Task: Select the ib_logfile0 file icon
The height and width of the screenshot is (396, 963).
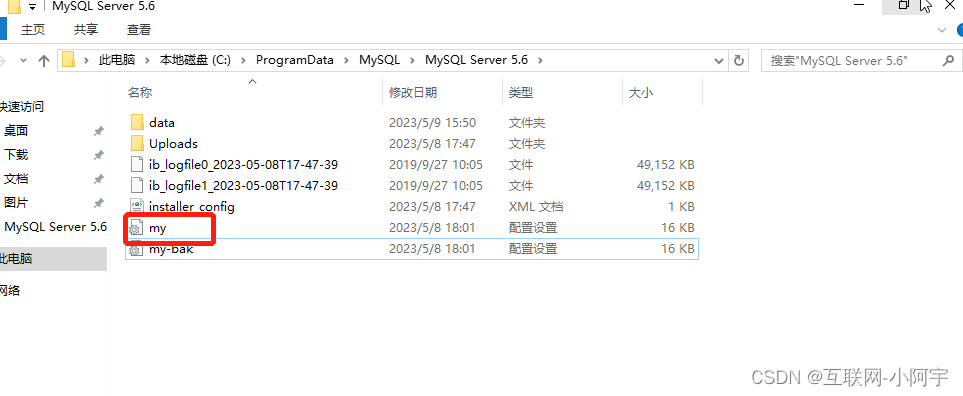Action: (x=136, y=165)
